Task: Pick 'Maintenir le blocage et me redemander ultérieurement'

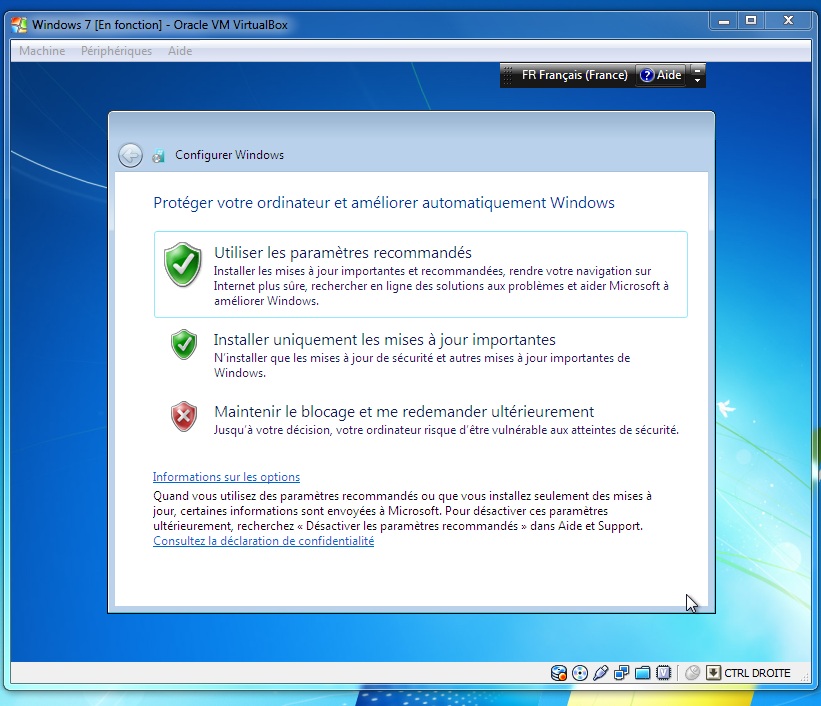Action: [403, 412]
